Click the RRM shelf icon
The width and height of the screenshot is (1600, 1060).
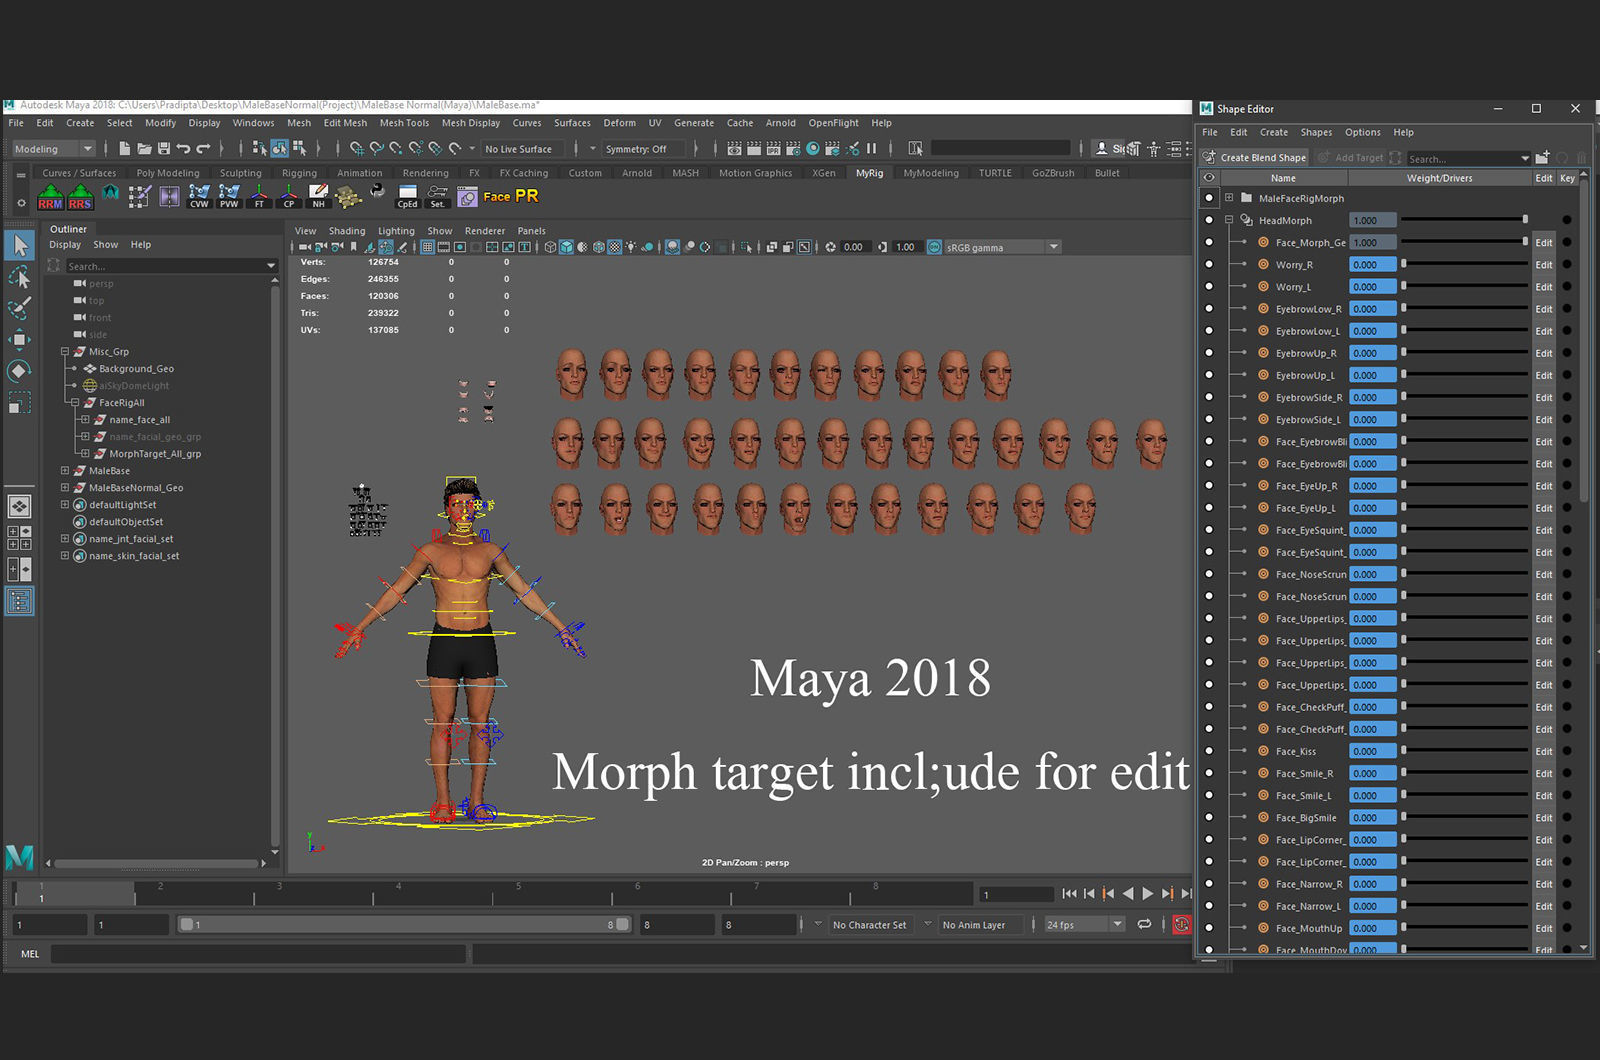pos(50,196)
